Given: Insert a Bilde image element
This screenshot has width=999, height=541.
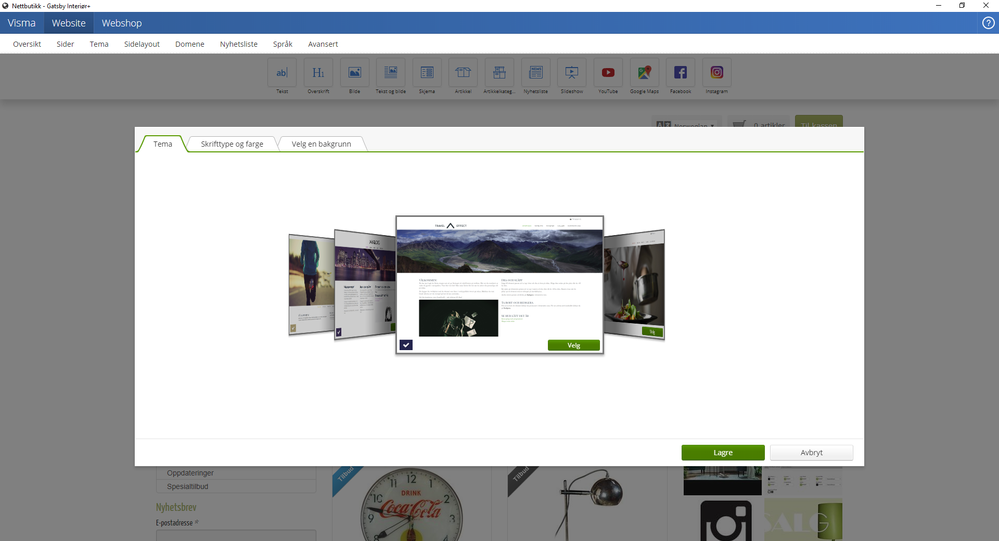Looking at the screenshot, I should point(354,73).
